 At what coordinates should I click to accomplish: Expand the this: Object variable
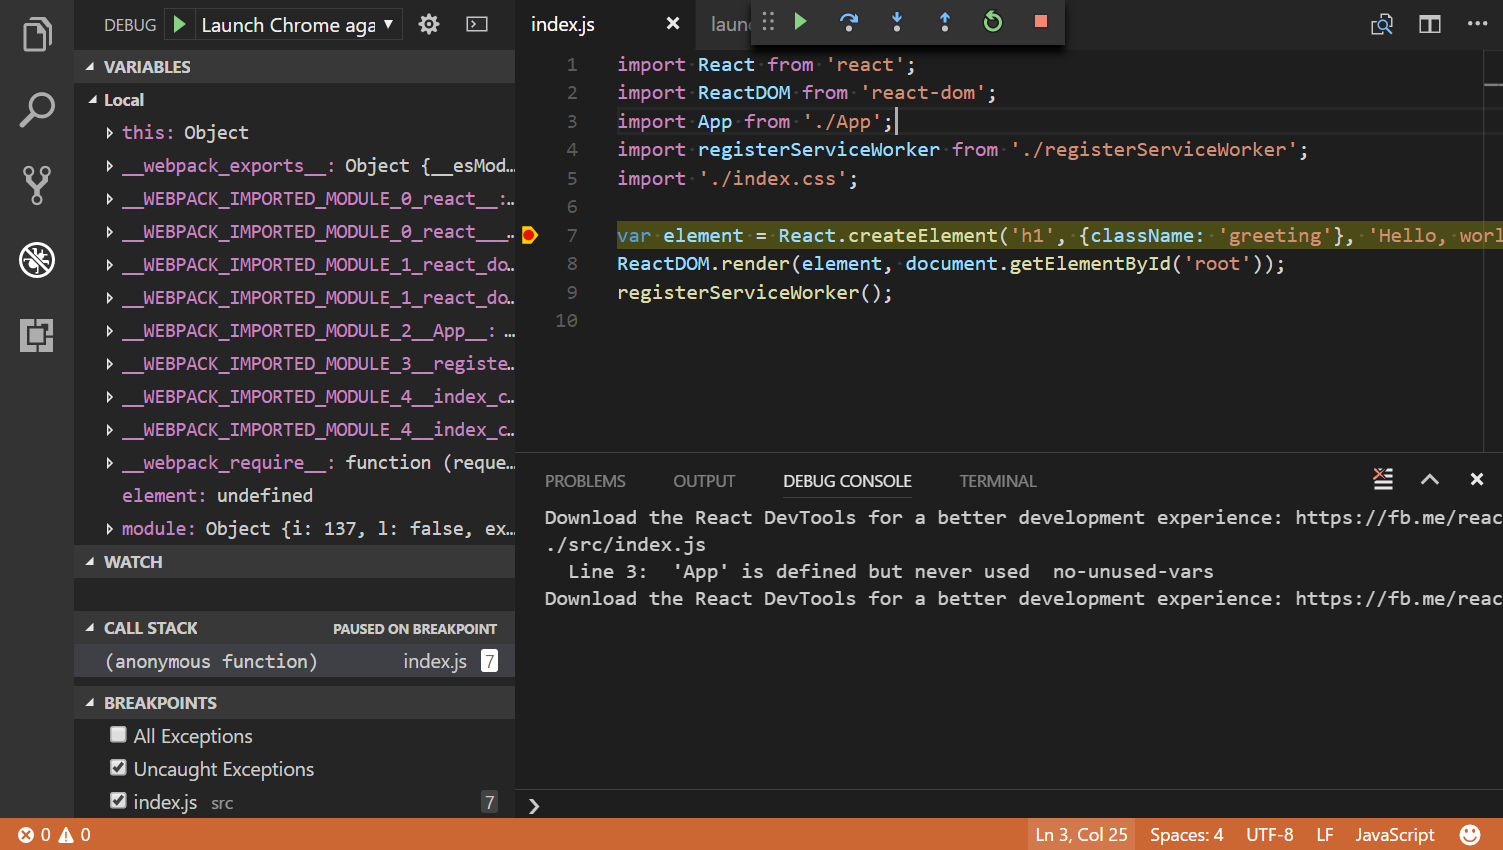(x=109, y=131)
